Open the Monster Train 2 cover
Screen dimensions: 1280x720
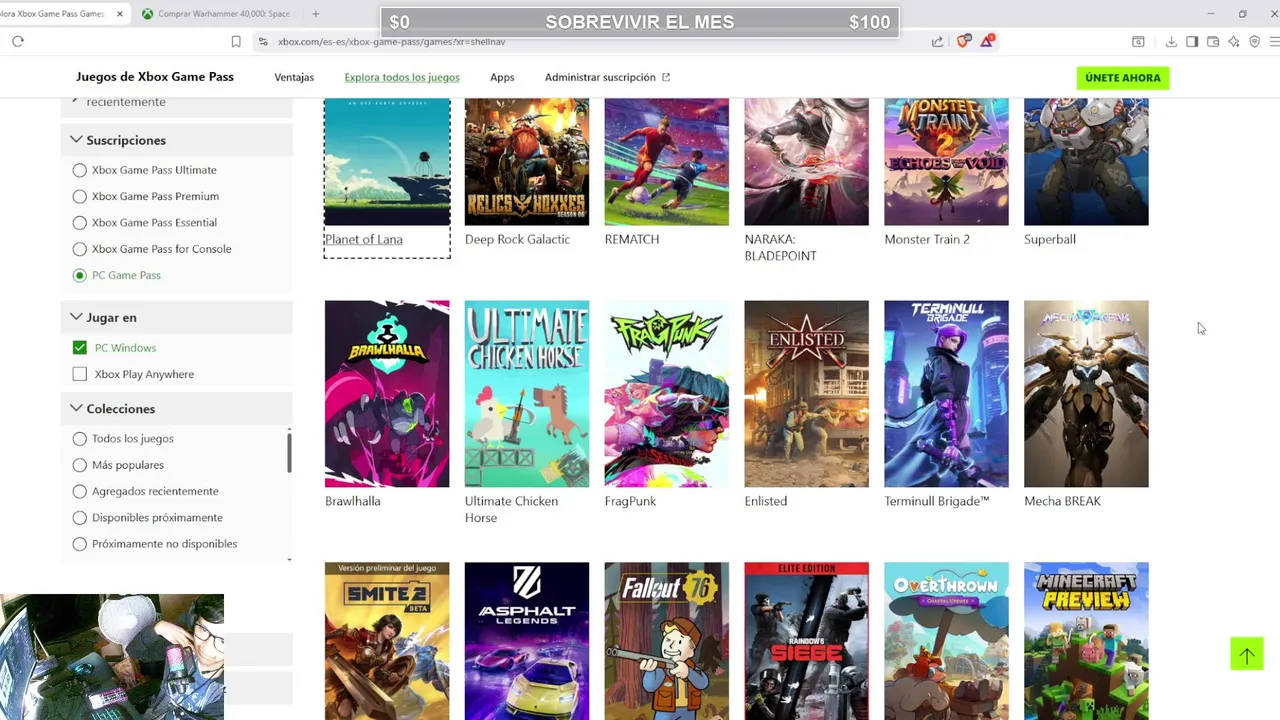click(x=946, y=162)
